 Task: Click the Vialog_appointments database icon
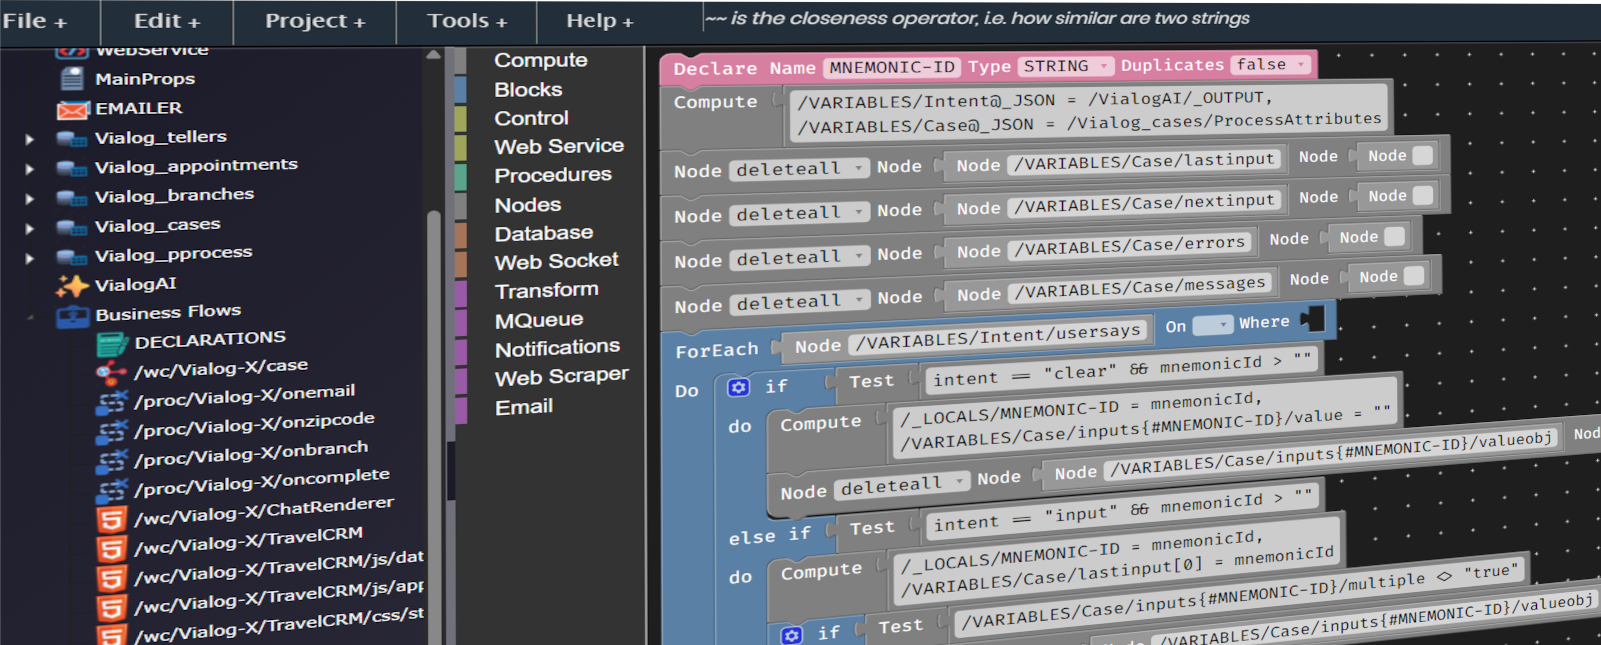point(72,168)
